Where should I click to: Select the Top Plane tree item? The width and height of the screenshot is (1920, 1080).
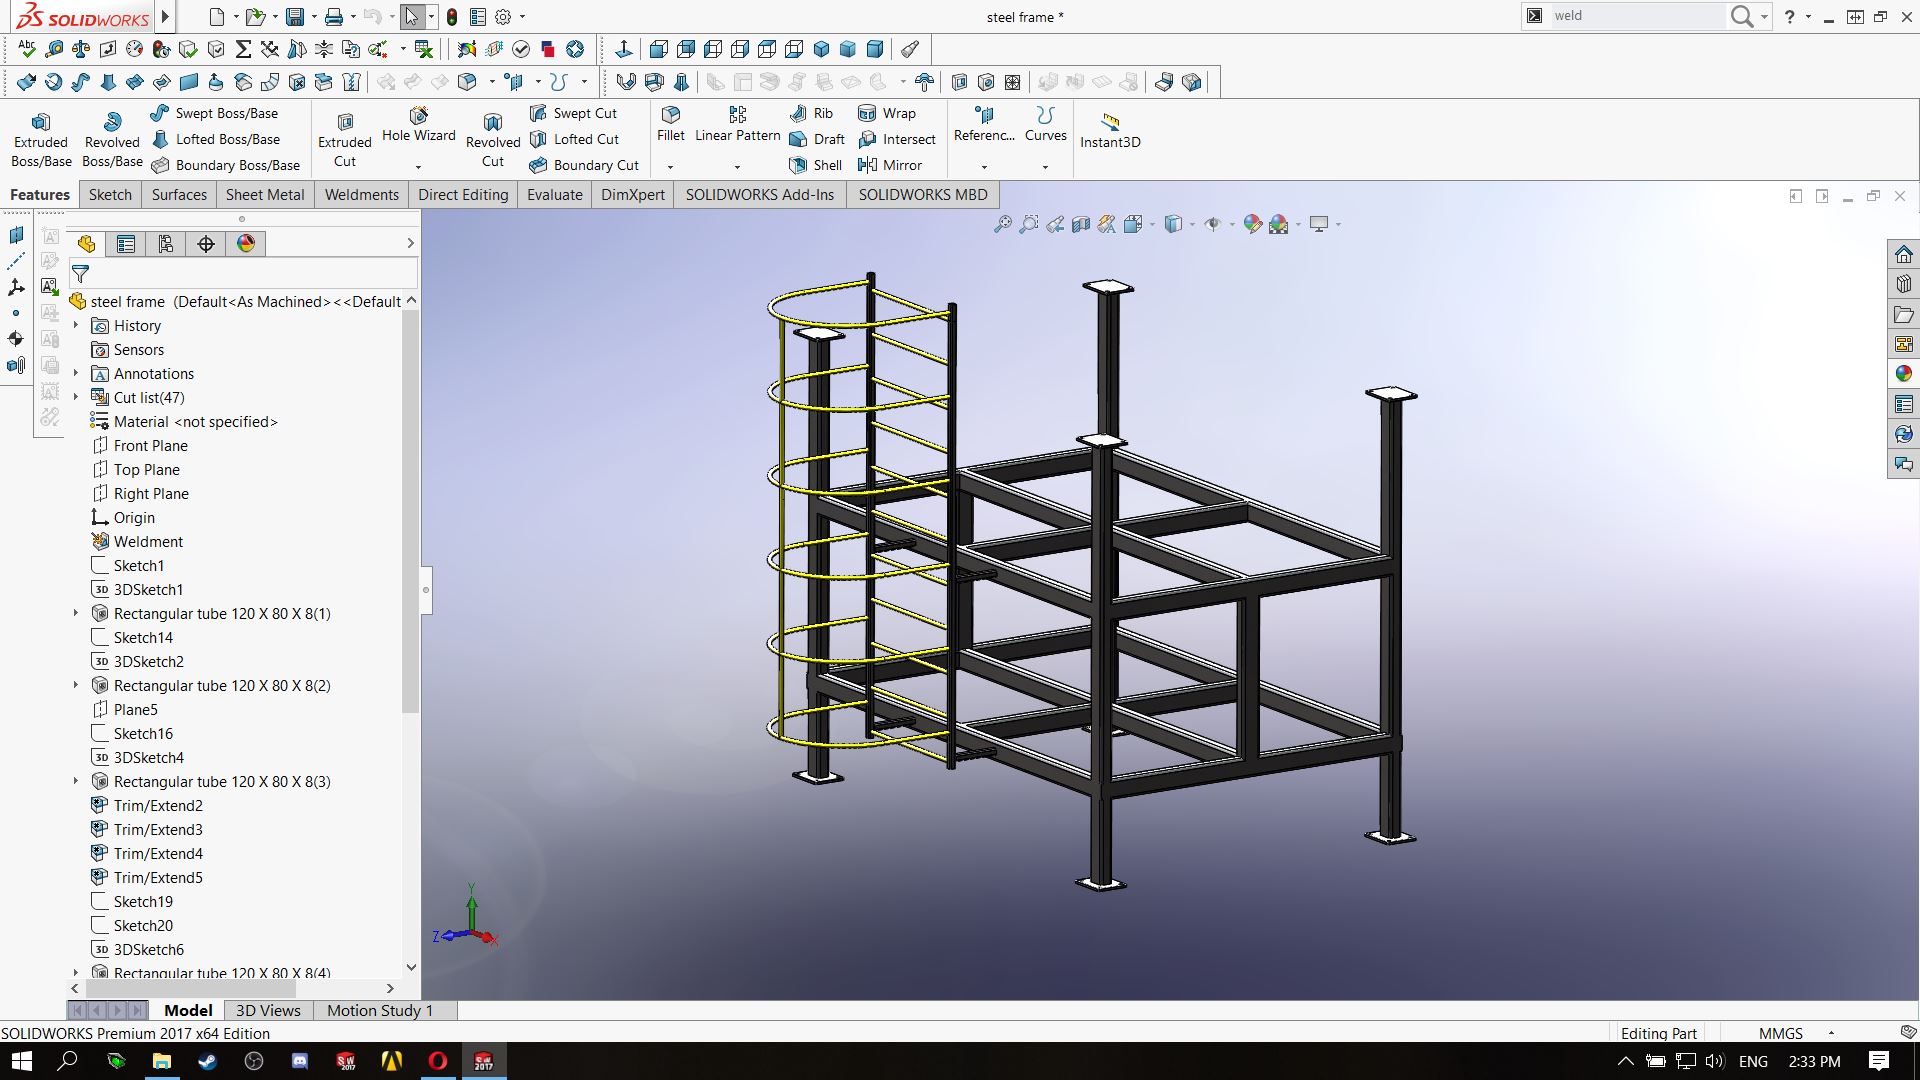[146, 469]
